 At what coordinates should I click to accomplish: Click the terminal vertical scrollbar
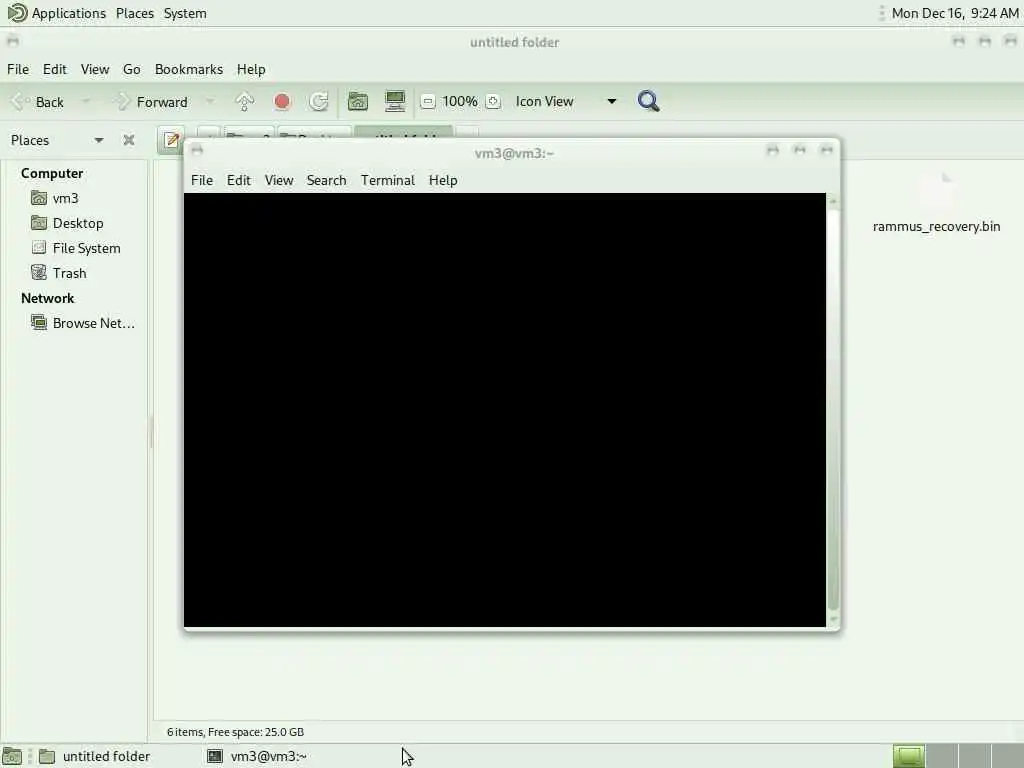[x=833, y=409]
